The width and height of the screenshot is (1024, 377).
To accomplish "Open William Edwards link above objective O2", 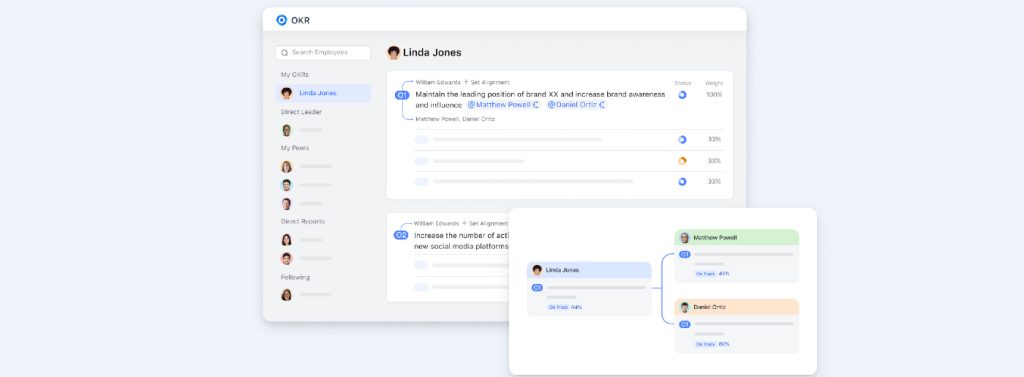I will (436, 223).
